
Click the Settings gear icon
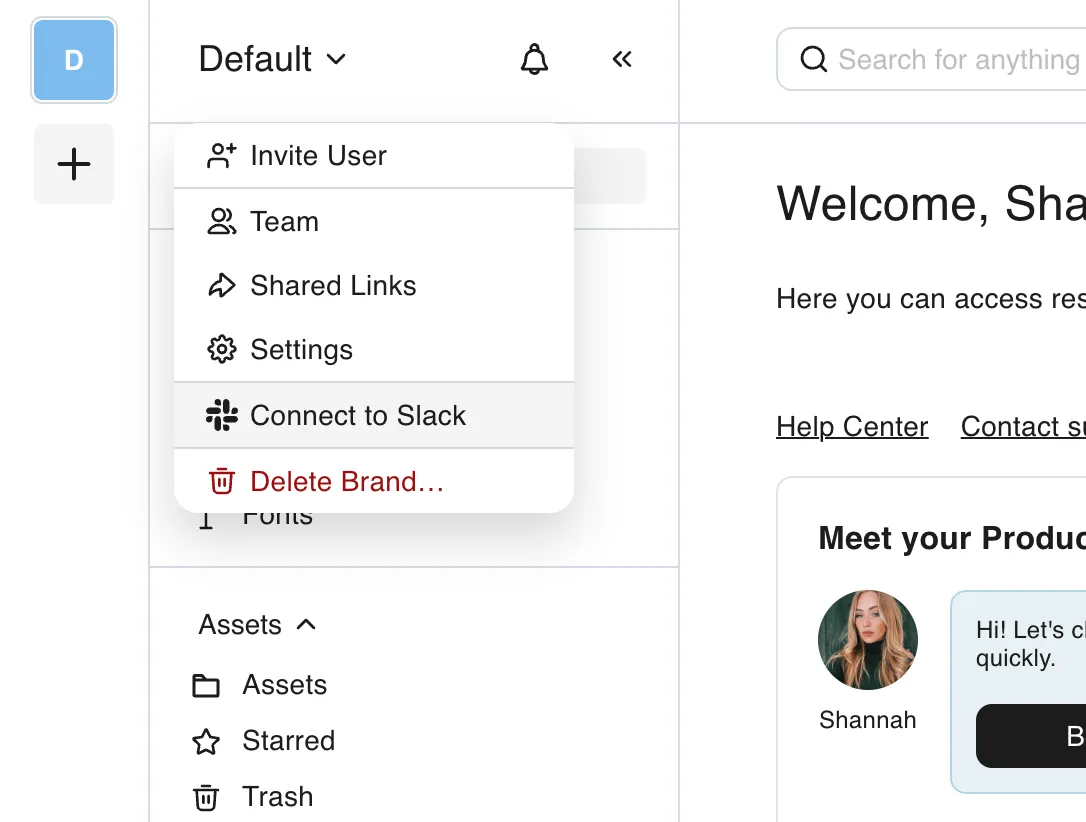point(222,350)
